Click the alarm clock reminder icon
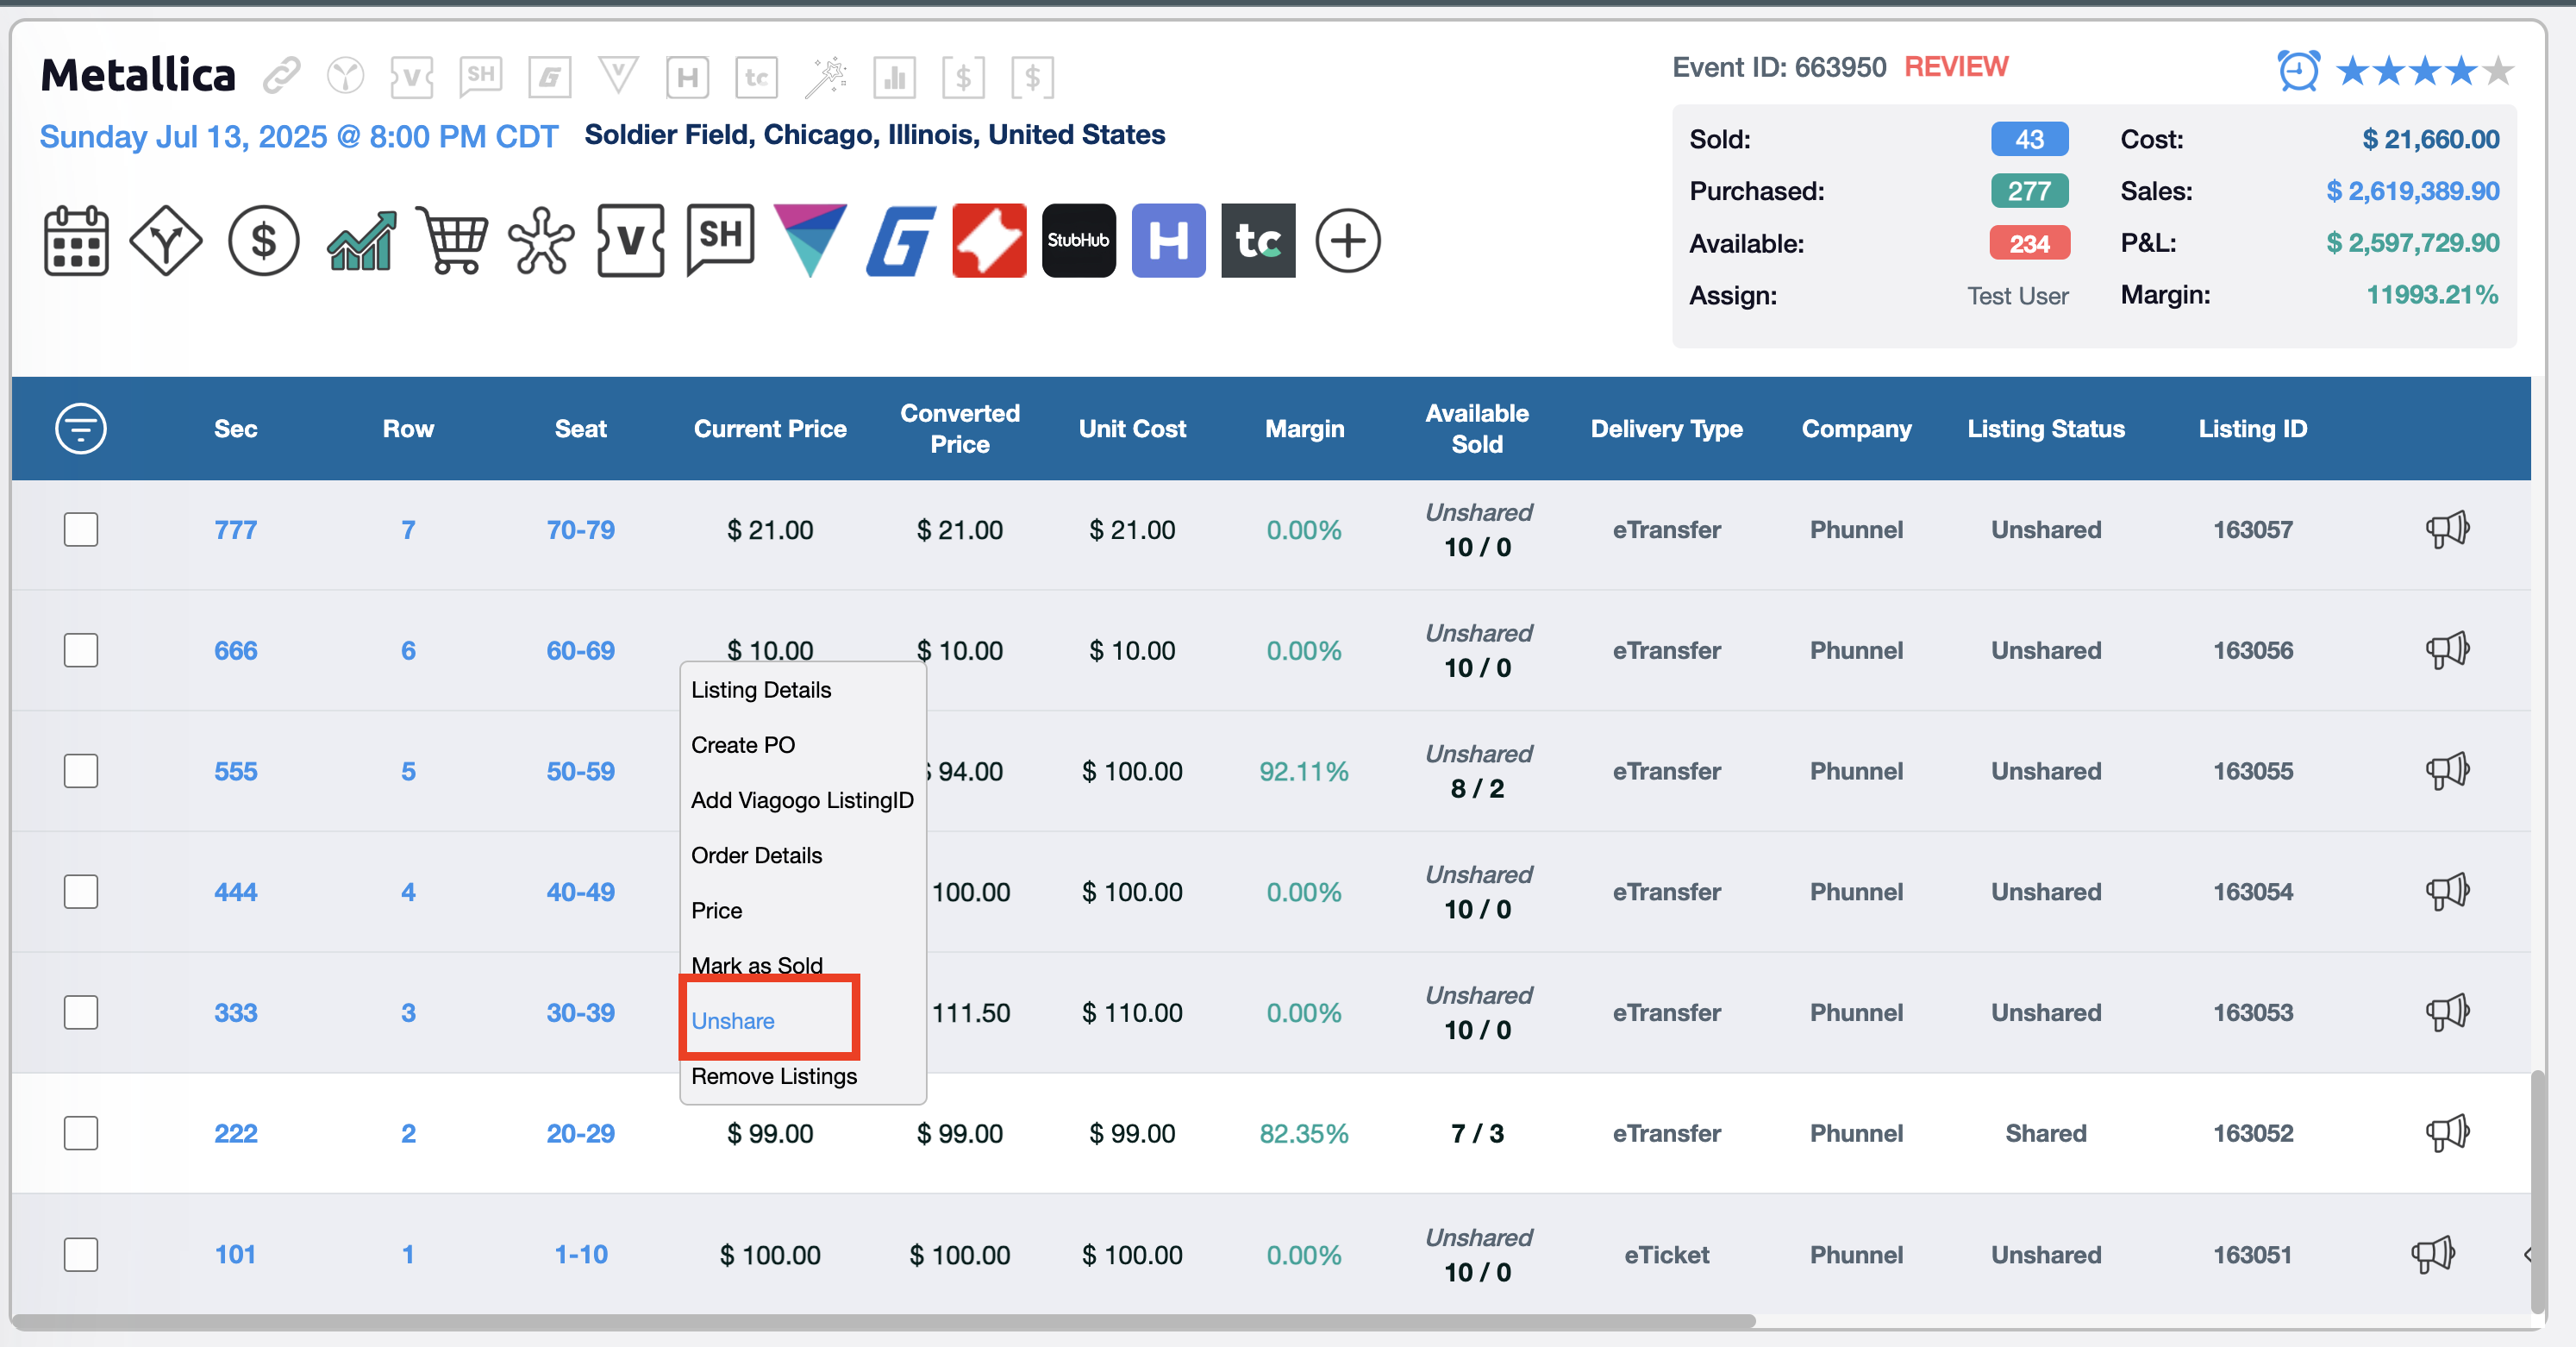The image size is (2576, 1347). coord(2298,71)
